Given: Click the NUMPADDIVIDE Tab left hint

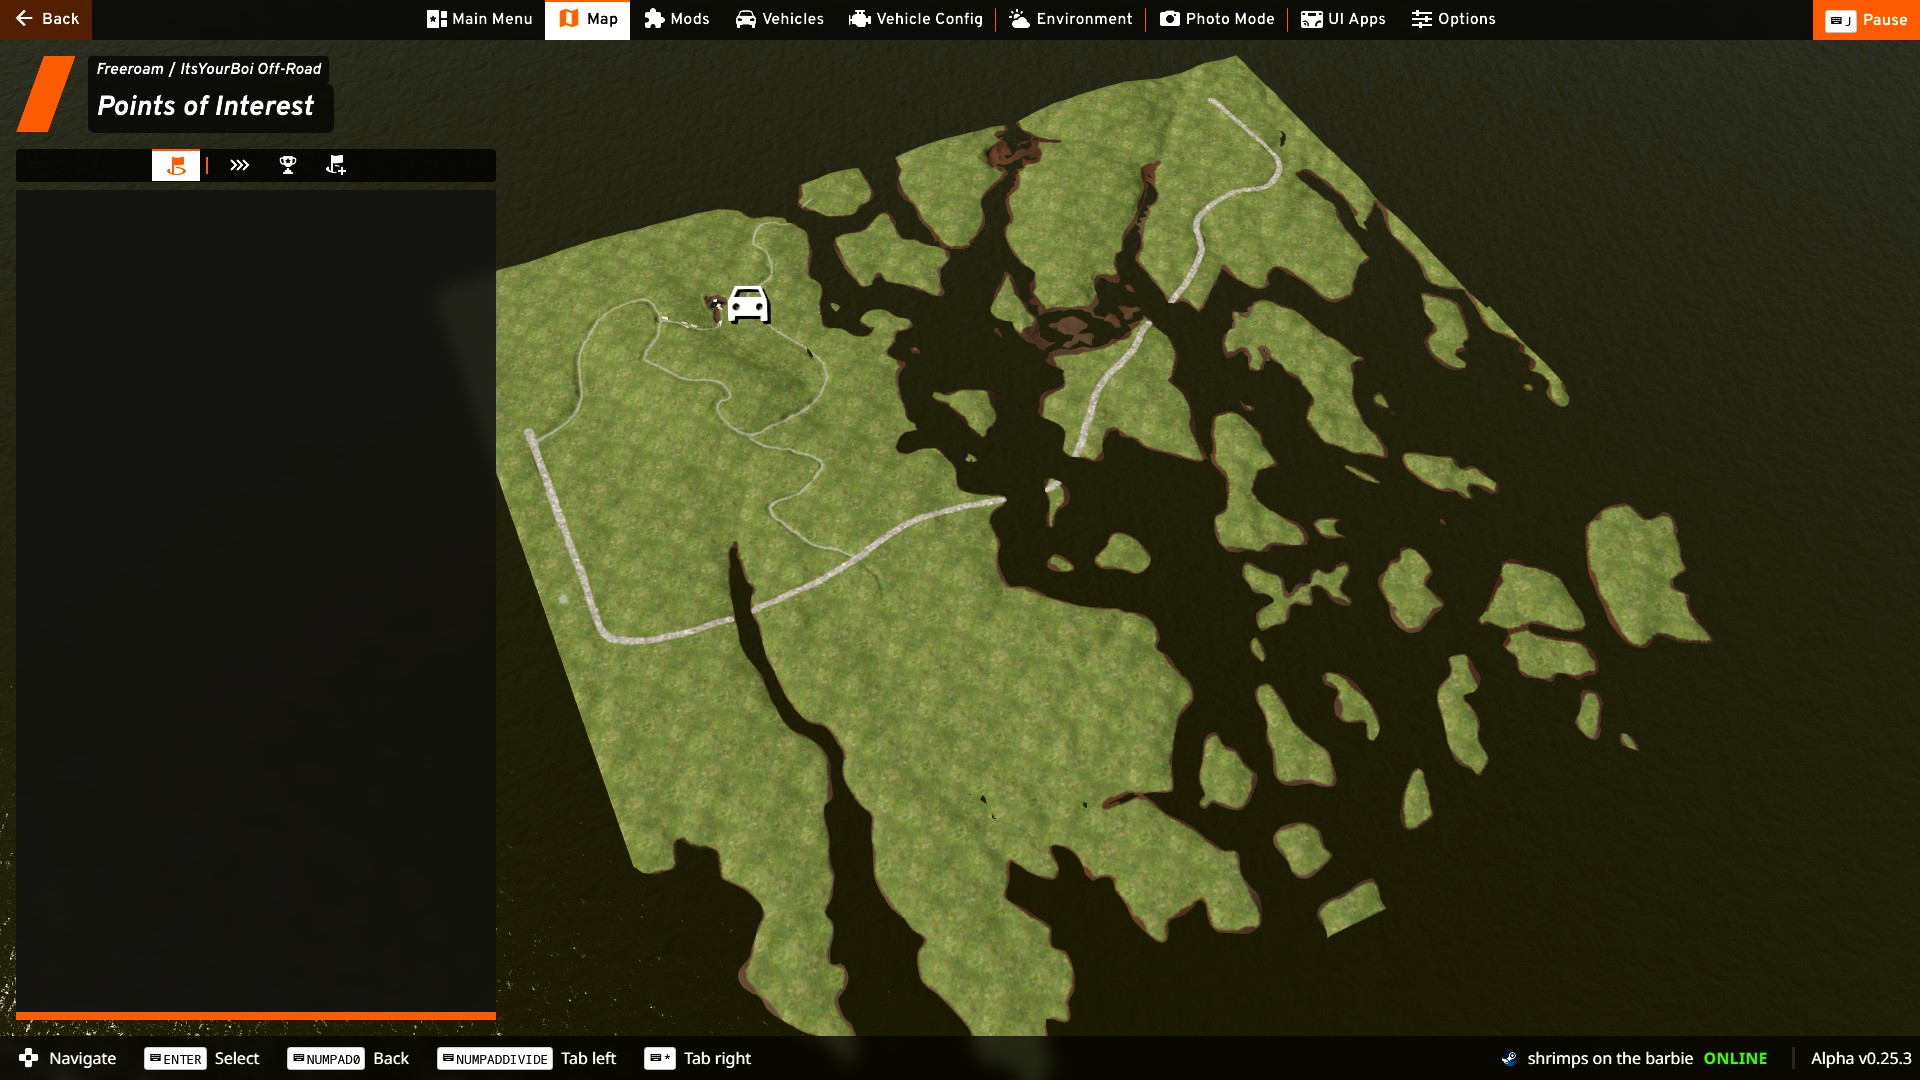Looking at the screenshot, I should click(495, 1059).
